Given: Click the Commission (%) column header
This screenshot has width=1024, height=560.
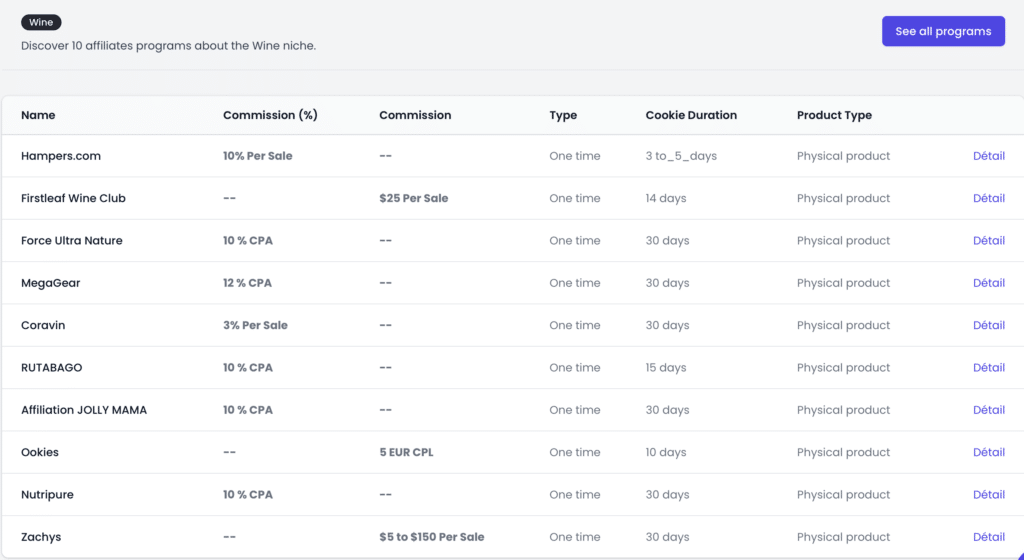Looking at the screenshot, I should [x=270, y=115].
